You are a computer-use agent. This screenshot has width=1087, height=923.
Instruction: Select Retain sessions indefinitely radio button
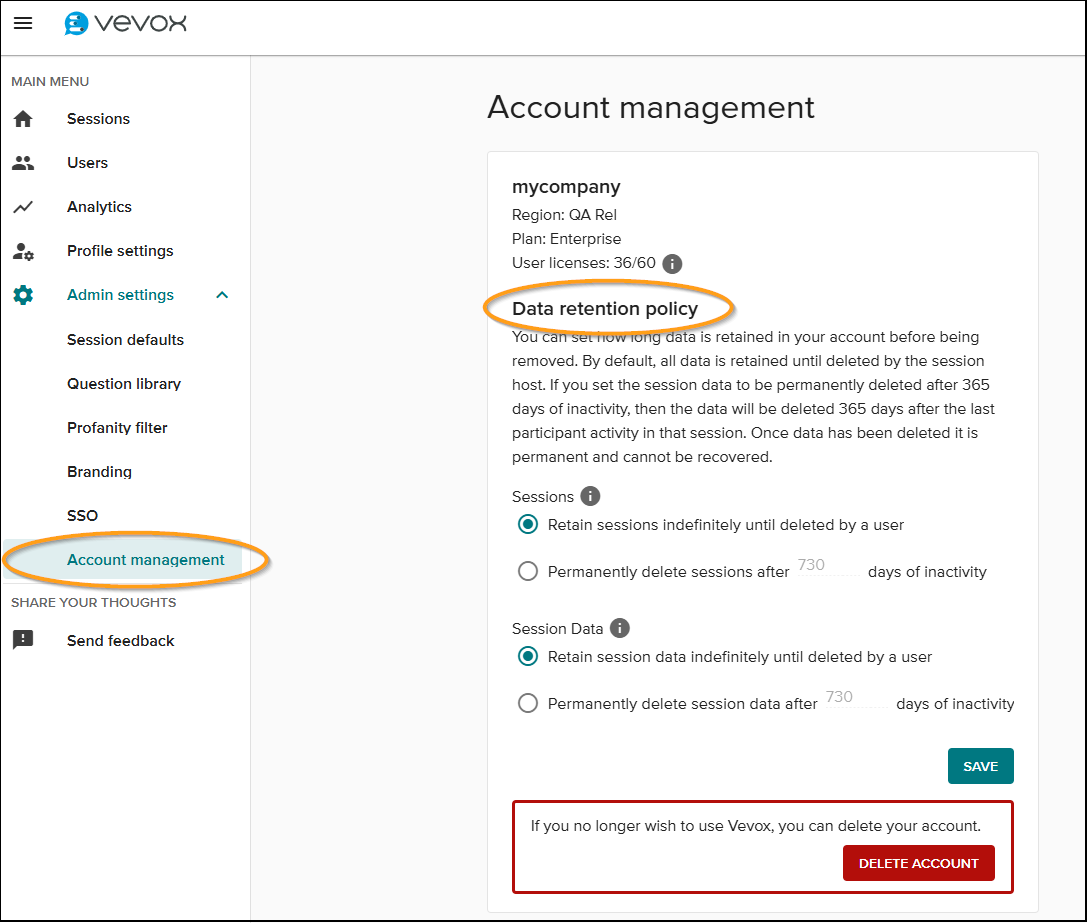click(528, 524)
